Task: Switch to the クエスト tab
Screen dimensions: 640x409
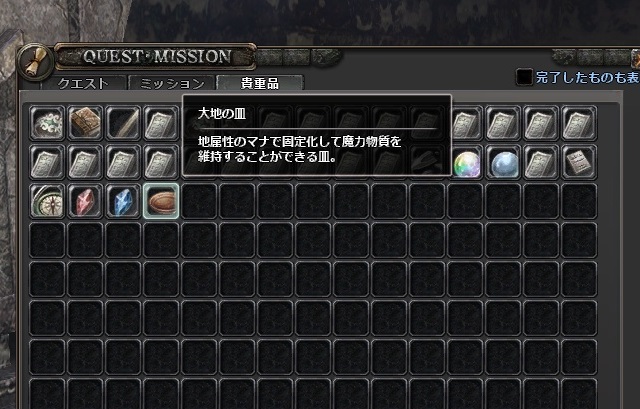Action: 83,83
